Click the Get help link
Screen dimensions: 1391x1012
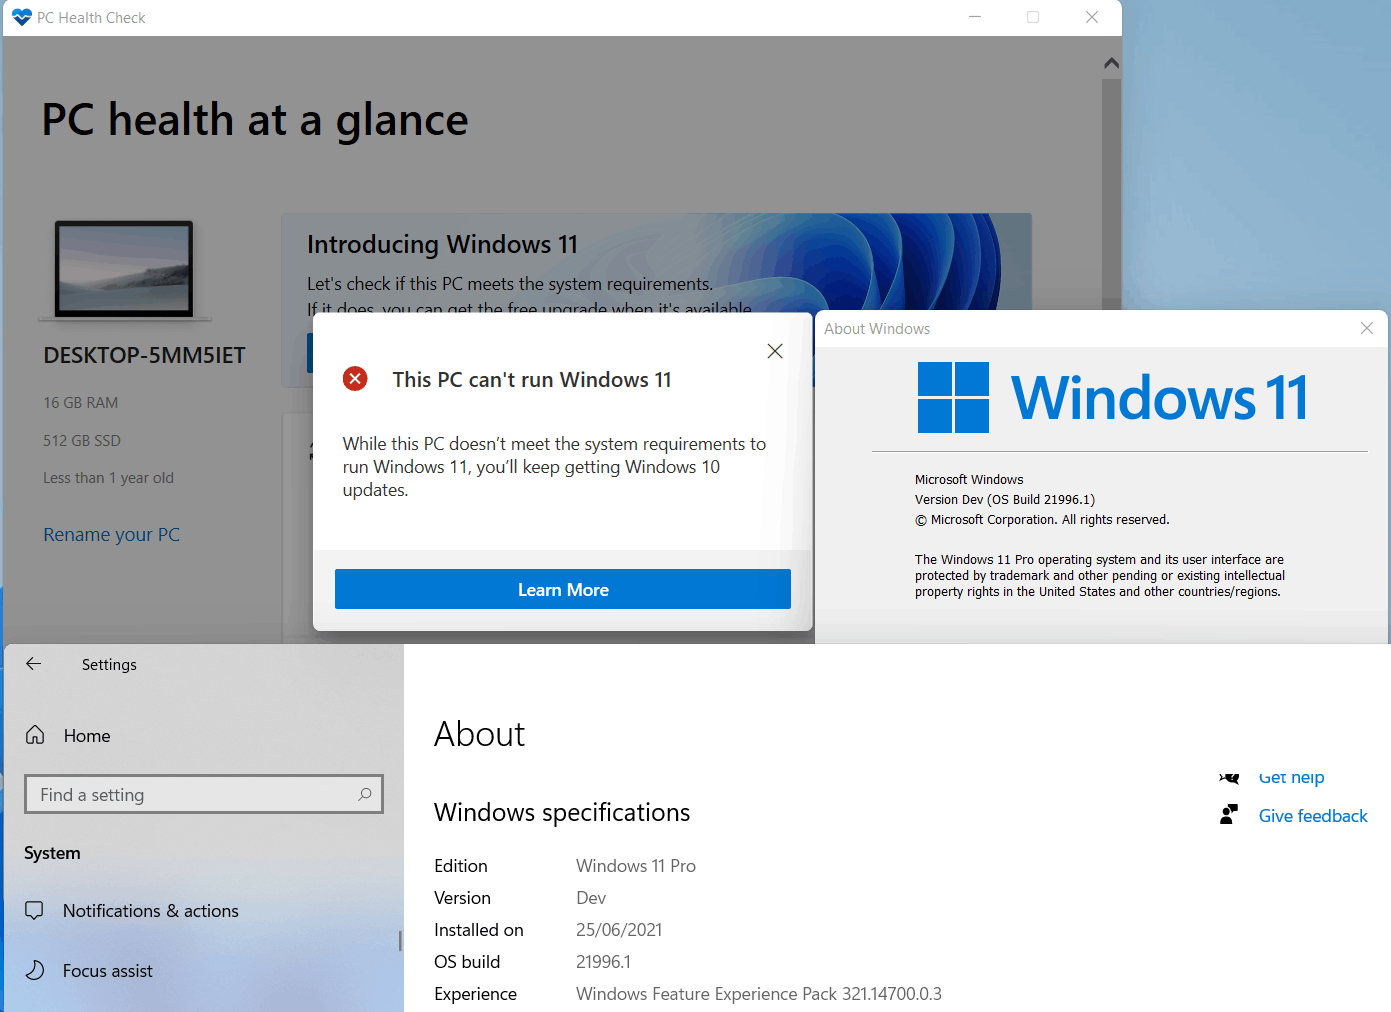(1291, 777)
